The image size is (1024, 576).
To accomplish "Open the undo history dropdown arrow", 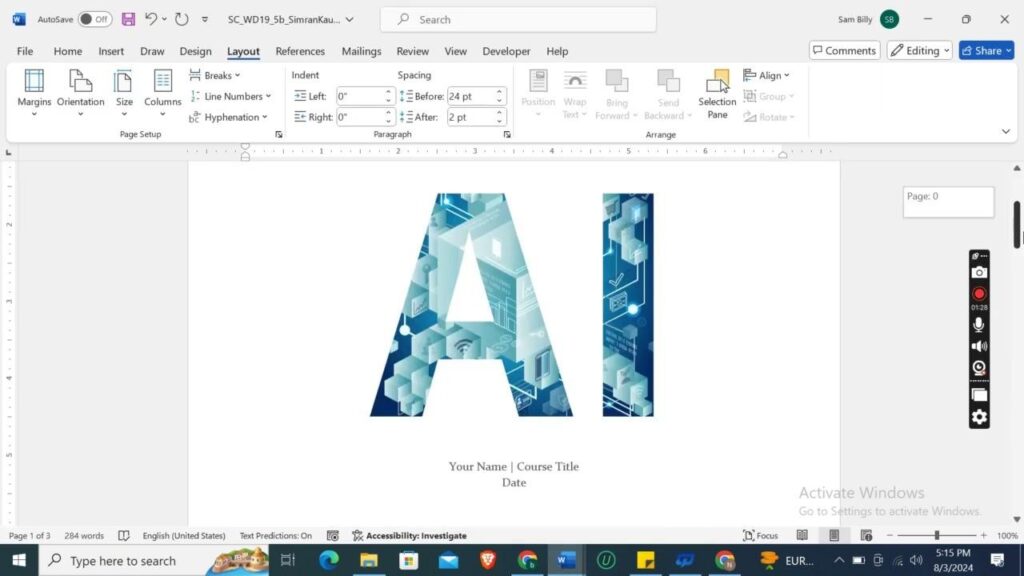I will [164, 19].
